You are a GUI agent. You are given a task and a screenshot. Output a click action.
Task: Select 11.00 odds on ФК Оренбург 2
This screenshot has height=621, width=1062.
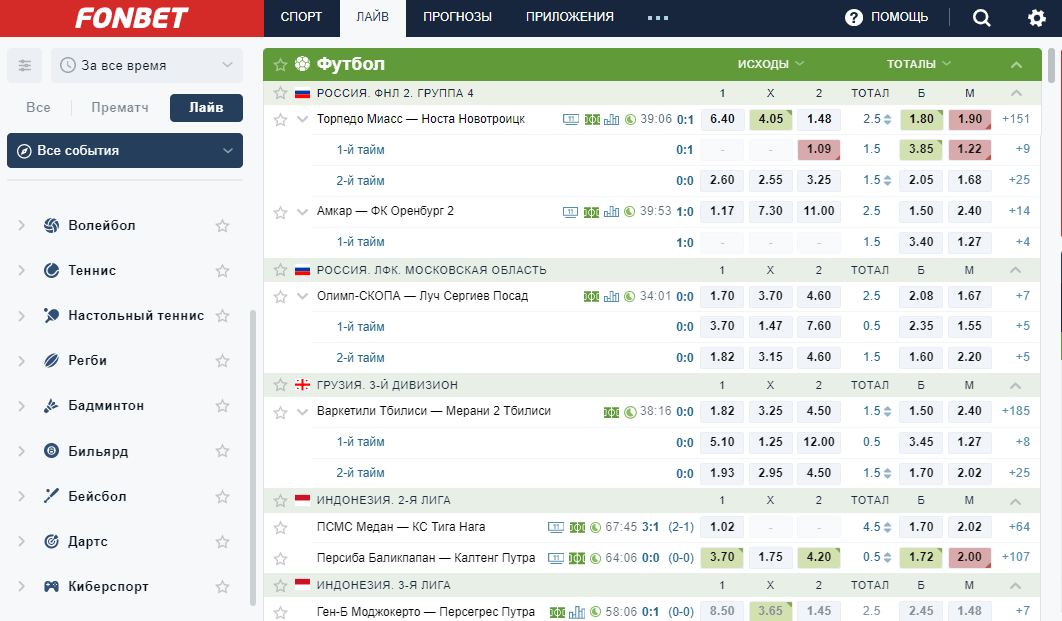819,211
